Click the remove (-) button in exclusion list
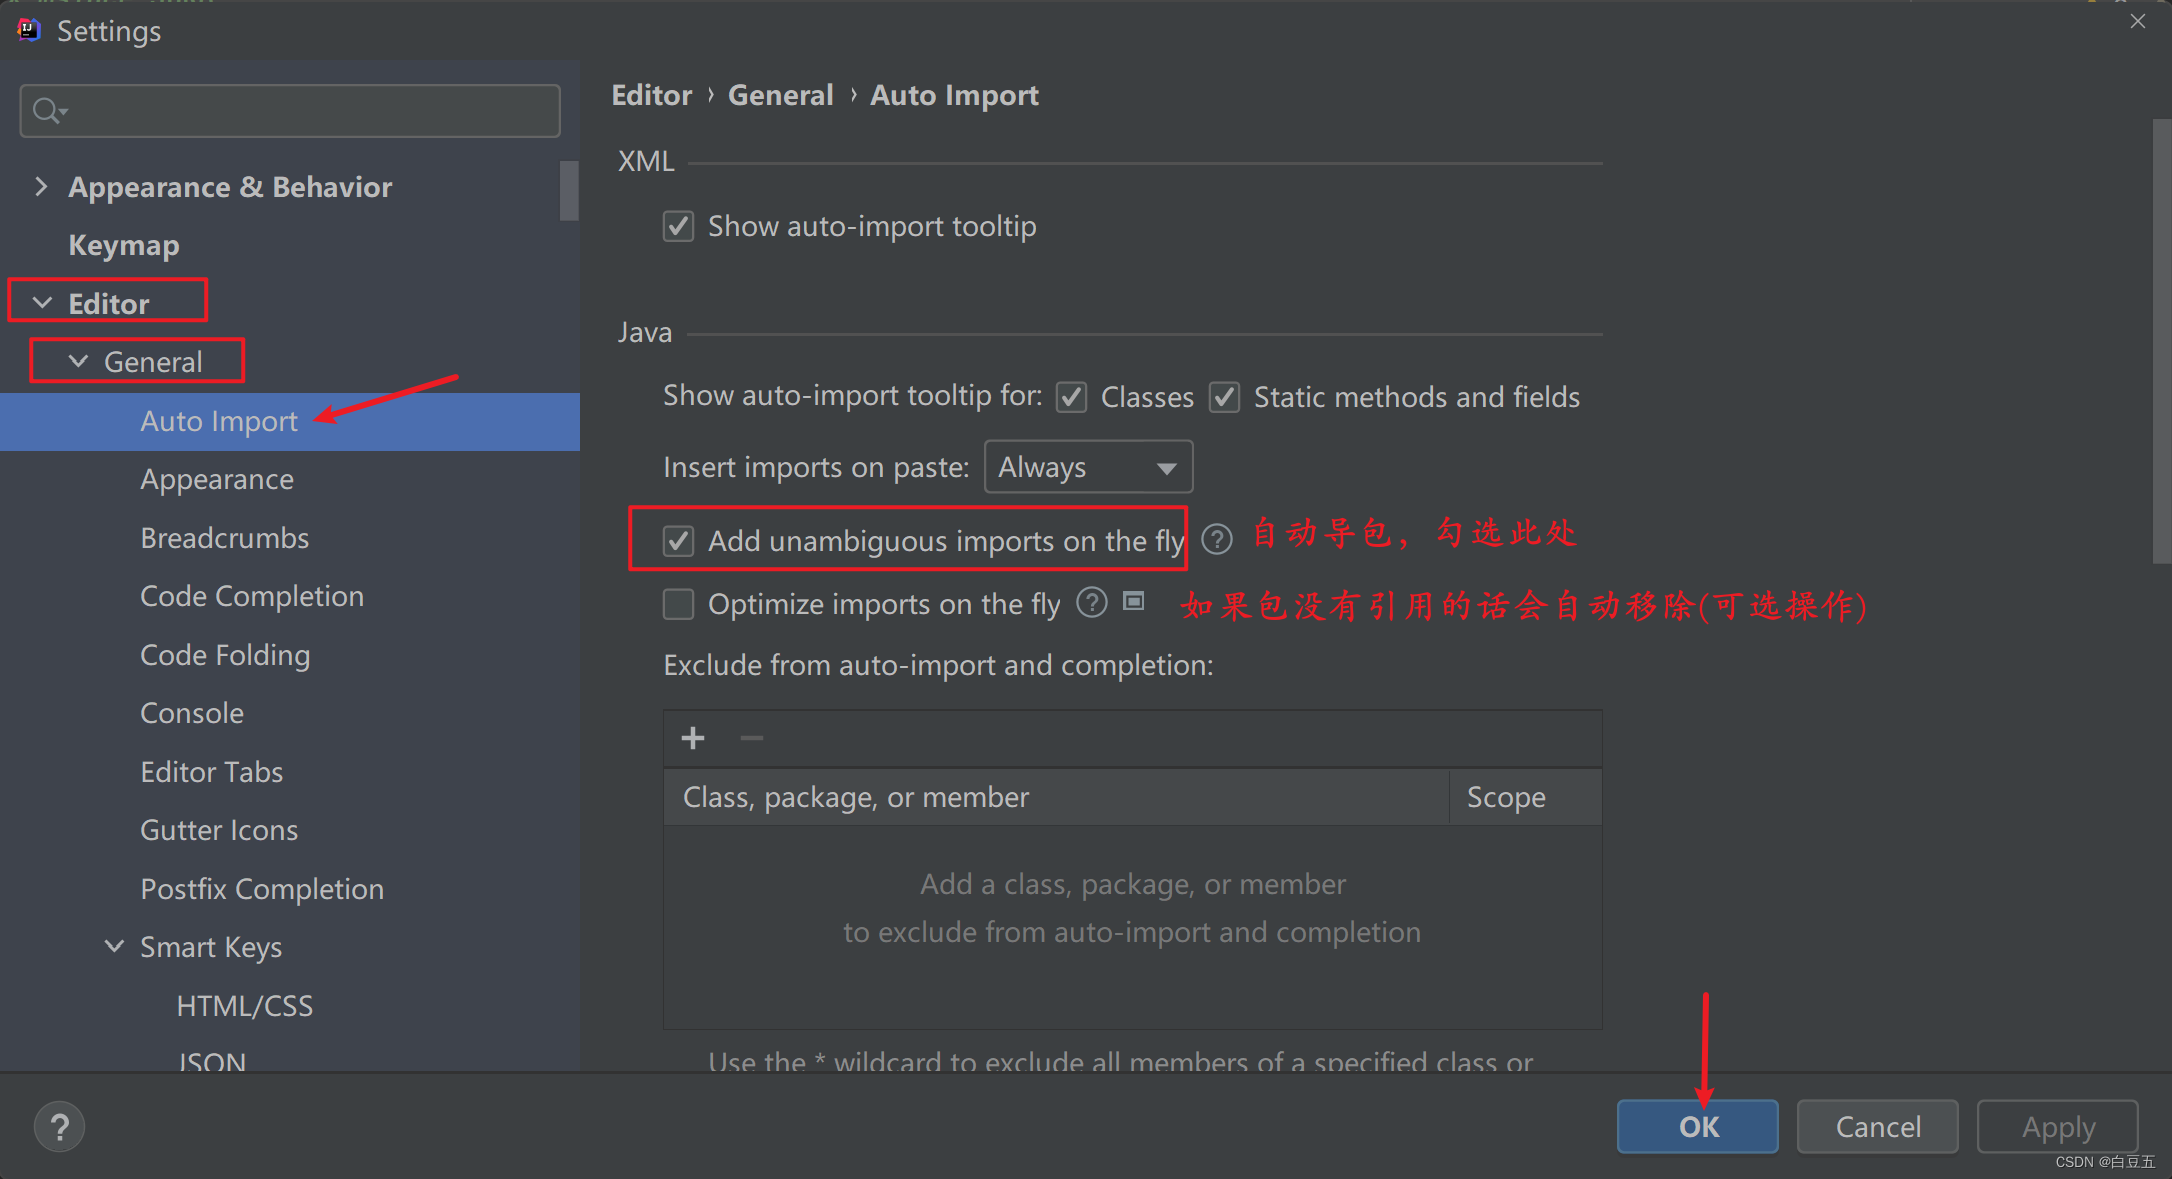Screen dimensions: 2172x1179 click(x=752, y=739)
